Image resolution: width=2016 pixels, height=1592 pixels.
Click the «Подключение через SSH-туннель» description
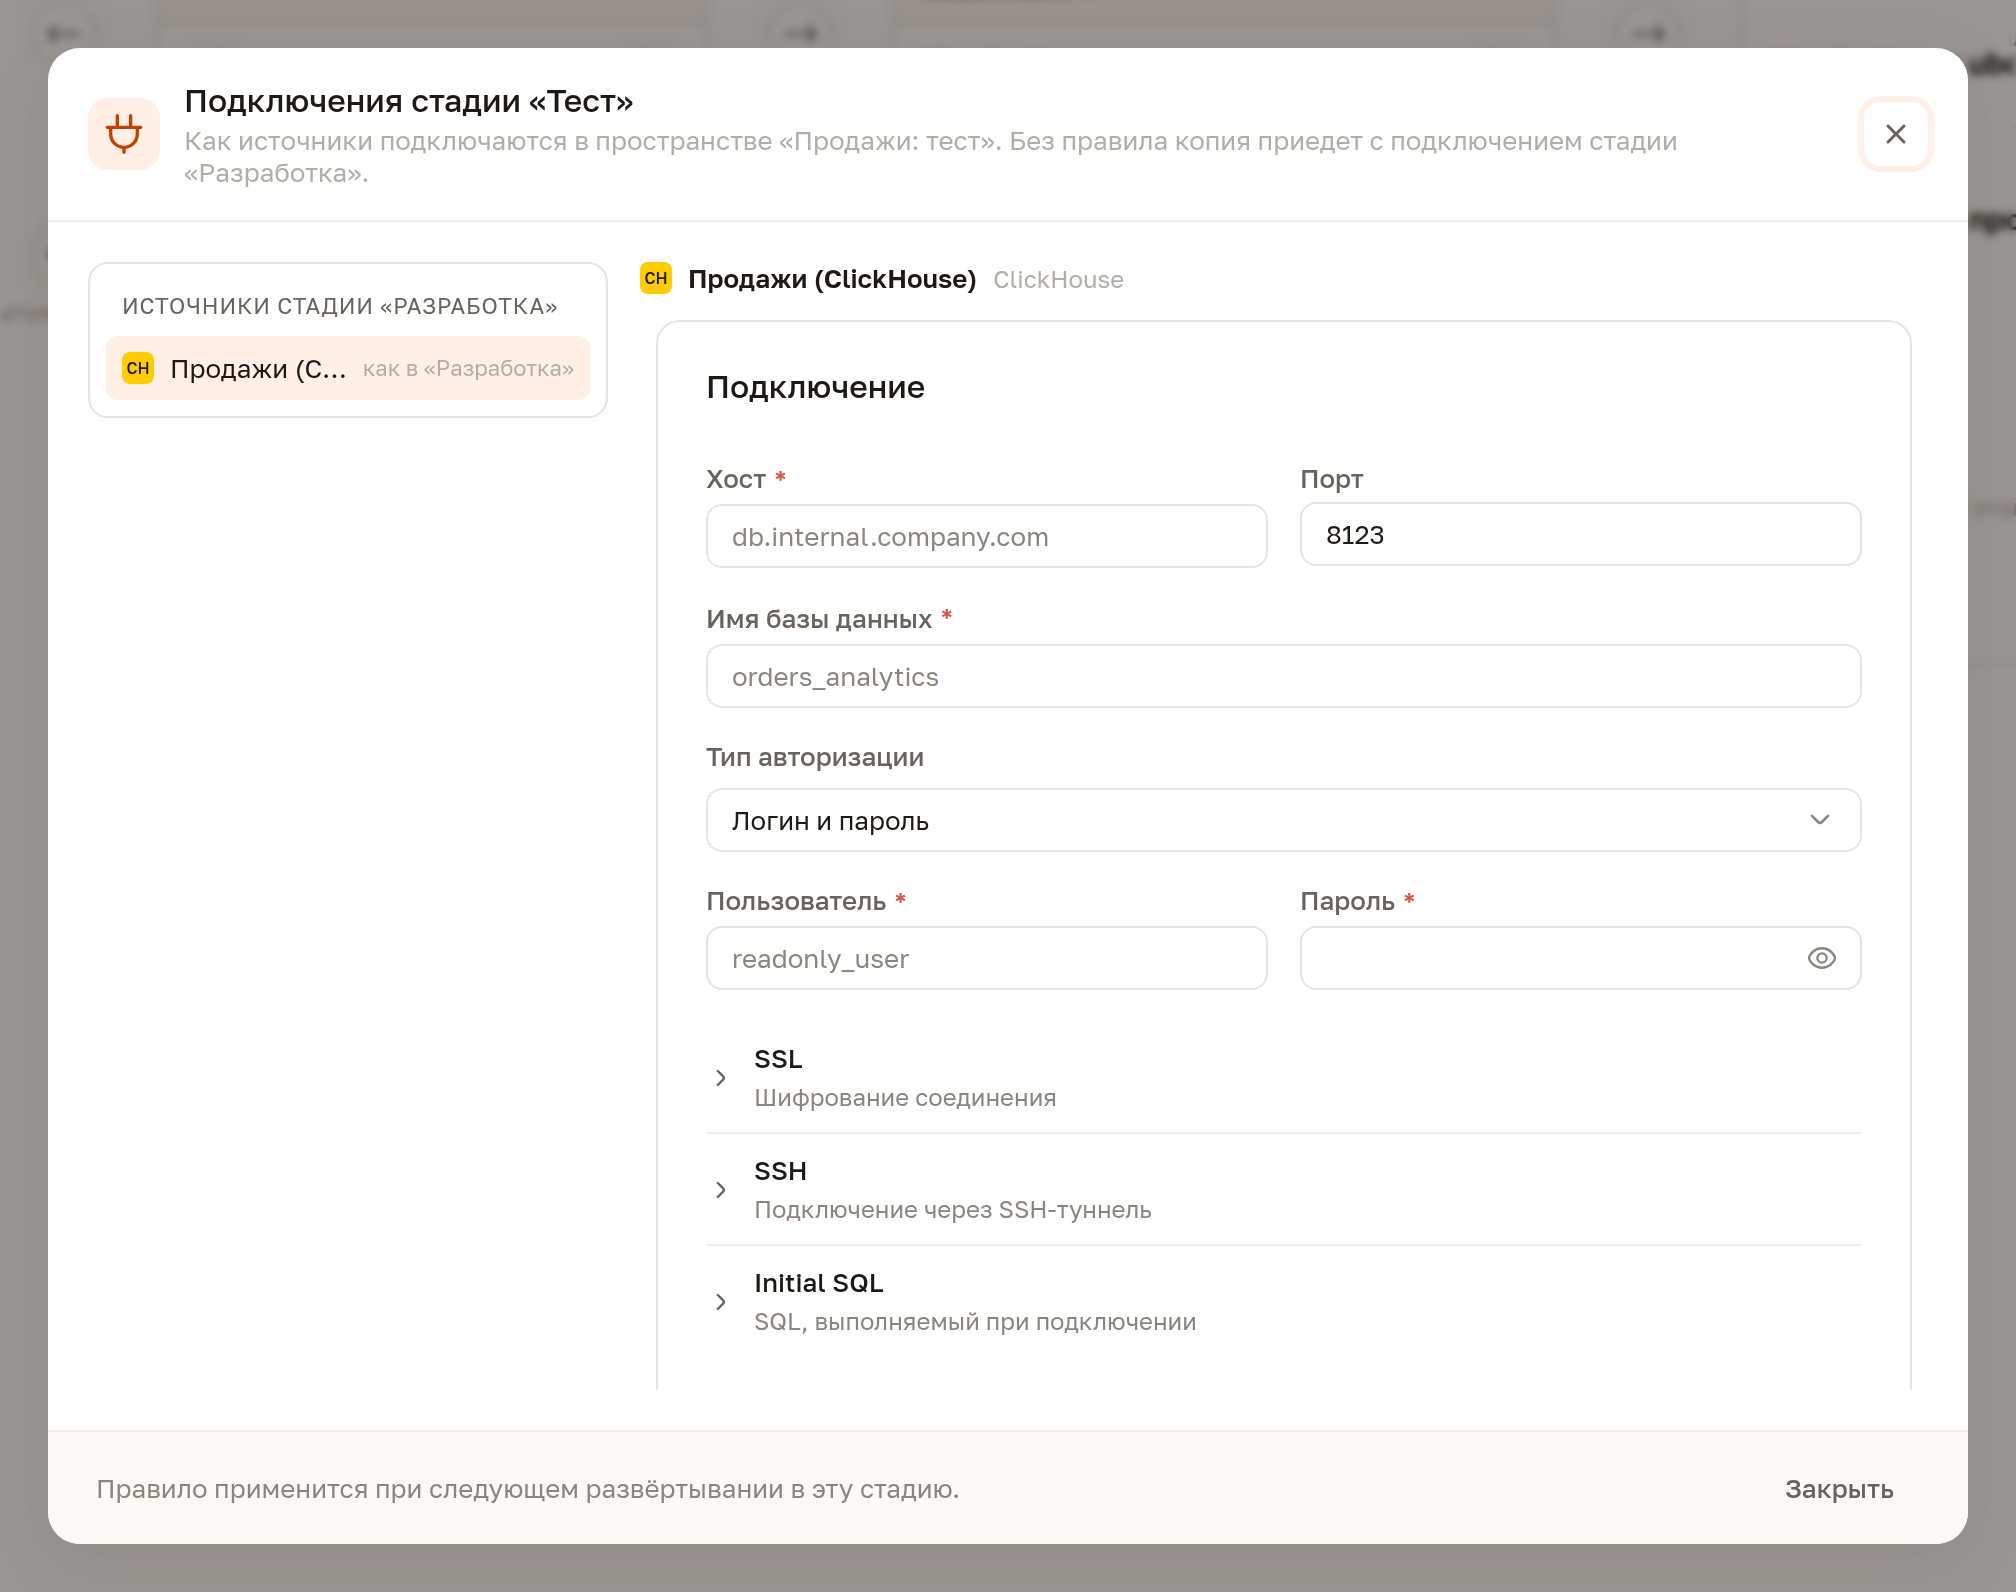coord(953,1210)
